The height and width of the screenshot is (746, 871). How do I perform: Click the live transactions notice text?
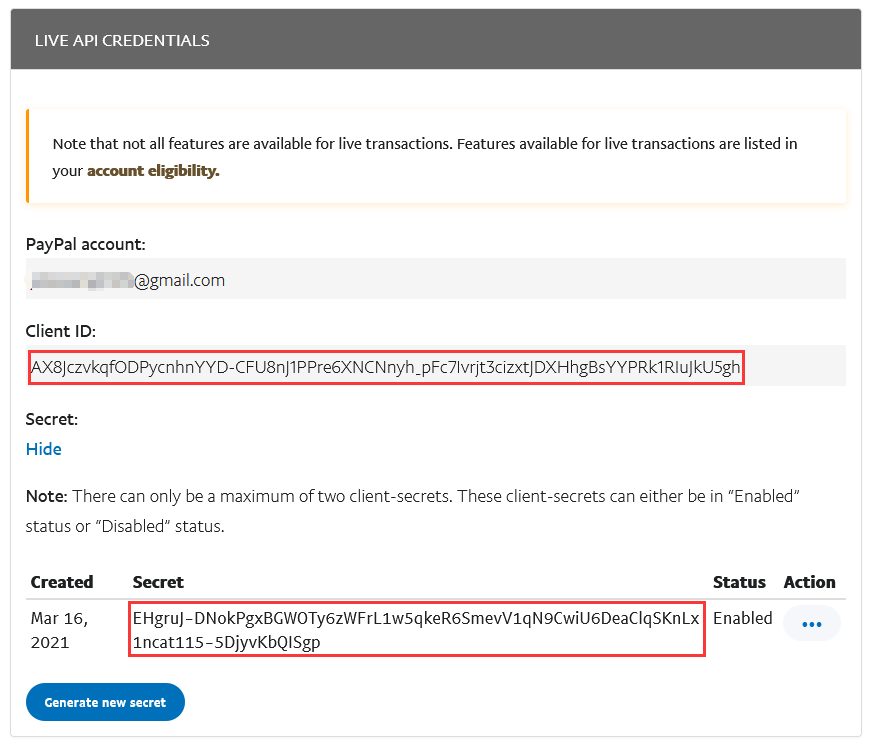(424, 144)
